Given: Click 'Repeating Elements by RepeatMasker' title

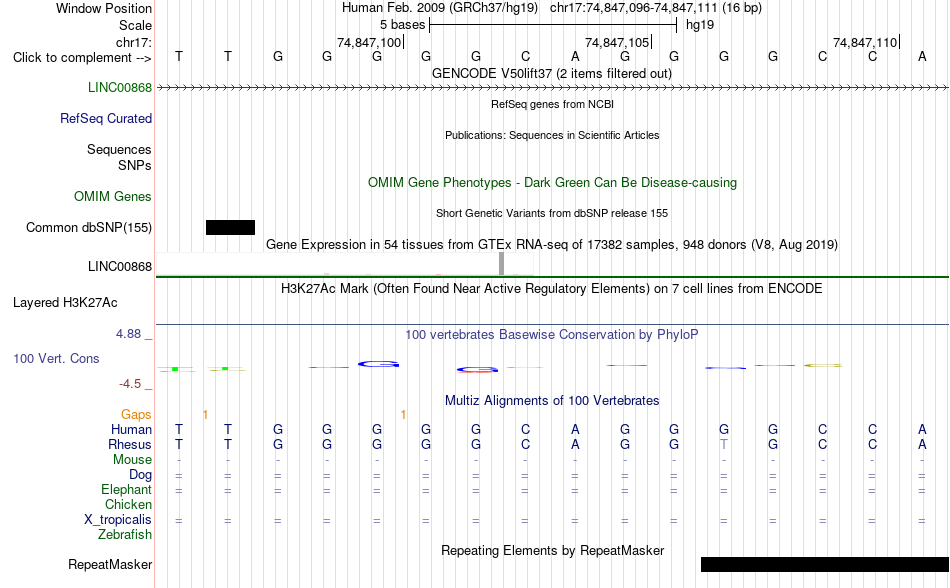Looking at the screenshot, I should (552, 551).
